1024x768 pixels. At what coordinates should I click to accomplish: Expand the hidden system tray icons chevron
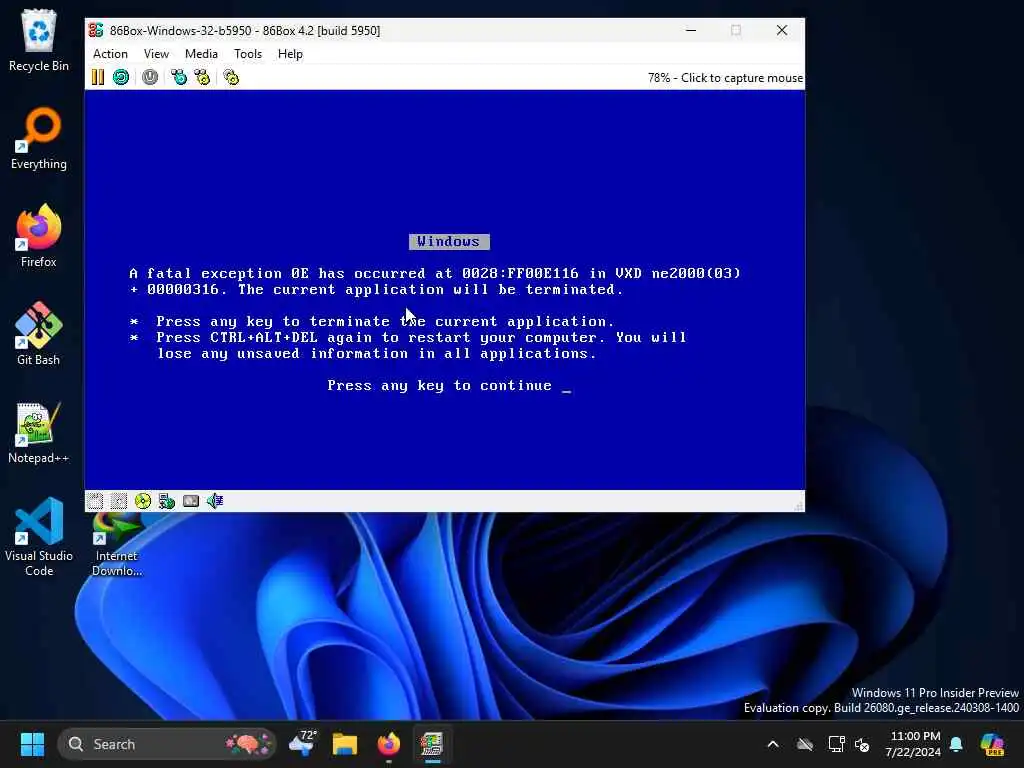pos(773,744)
